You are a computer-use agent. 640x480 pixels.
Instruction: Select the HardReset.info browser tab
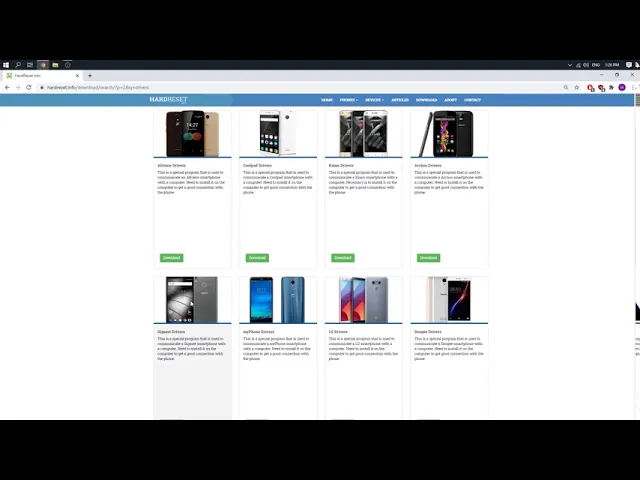(42, 76)
